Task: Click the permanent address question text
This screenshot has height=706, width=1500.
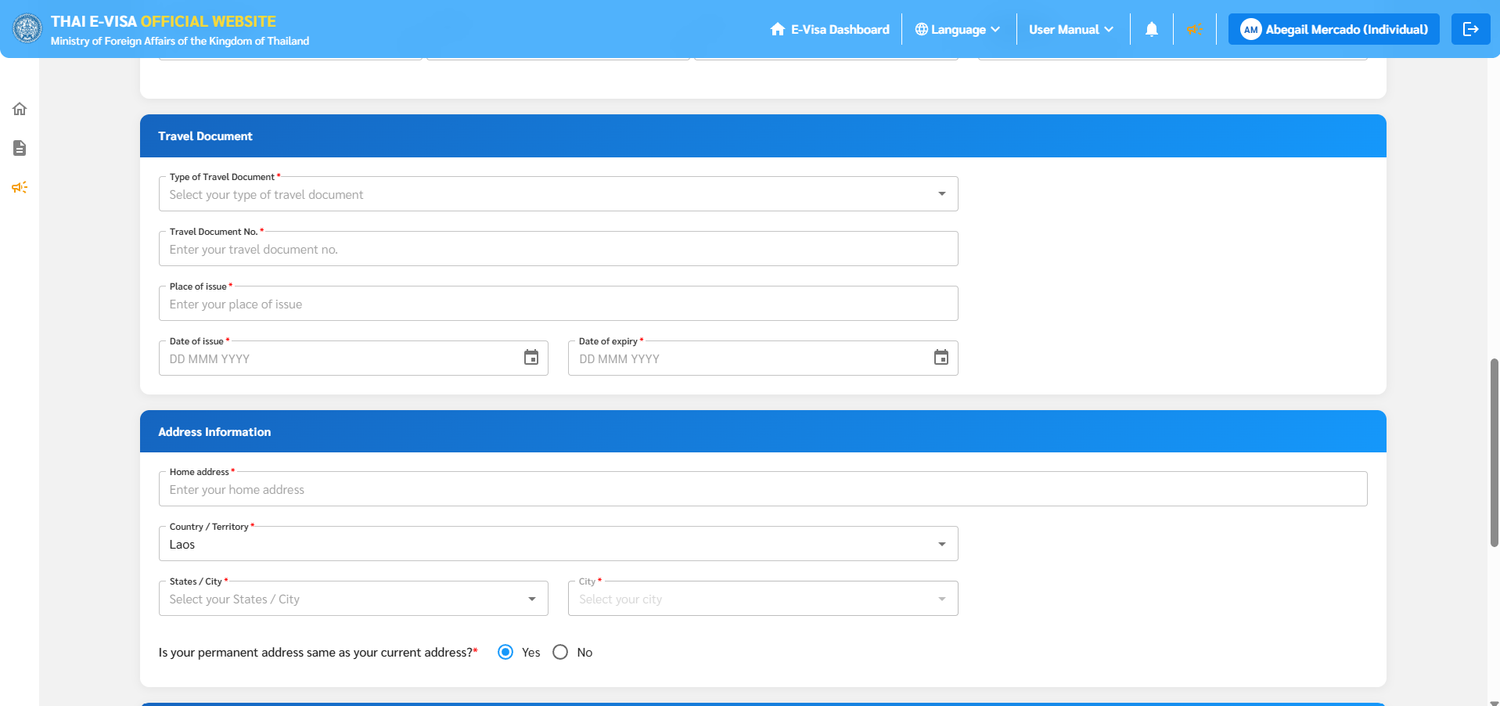Action: click(316, 652)
